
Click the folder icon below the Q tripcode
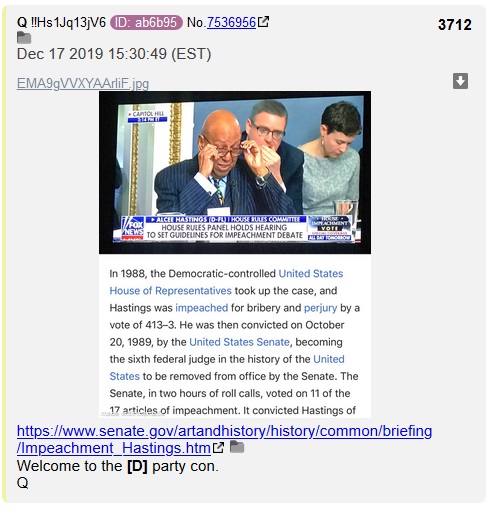24,38
